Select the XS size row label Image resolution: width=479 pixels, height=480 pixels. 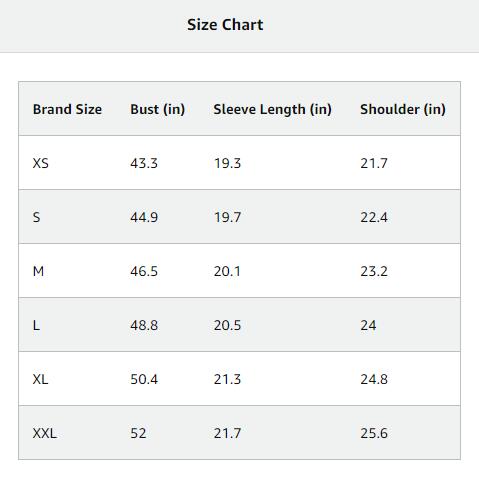(x=41, y=163)
